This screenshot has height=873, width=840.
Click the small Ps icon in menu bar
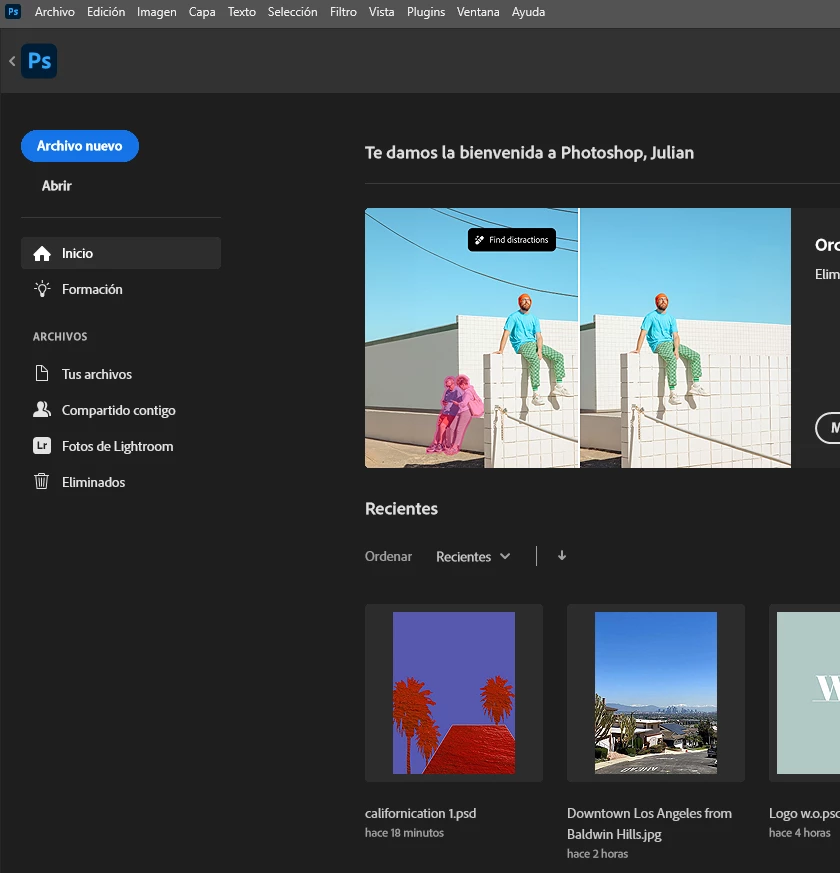[x=13, y=11]
